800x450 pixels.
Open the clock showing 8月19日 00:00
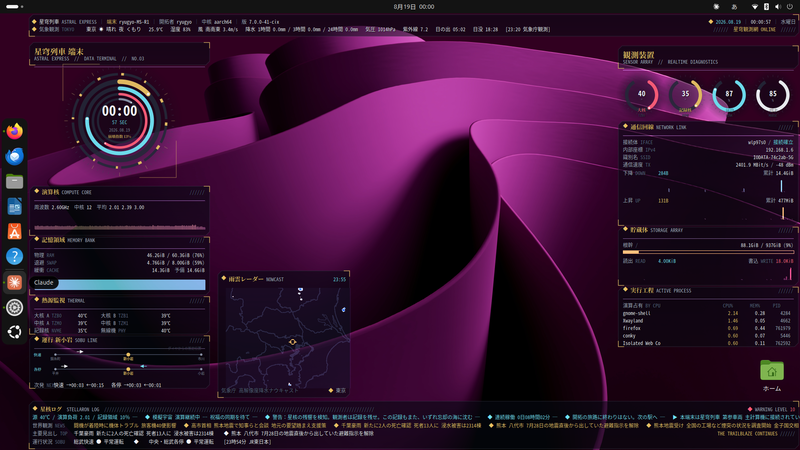point(414,7)
